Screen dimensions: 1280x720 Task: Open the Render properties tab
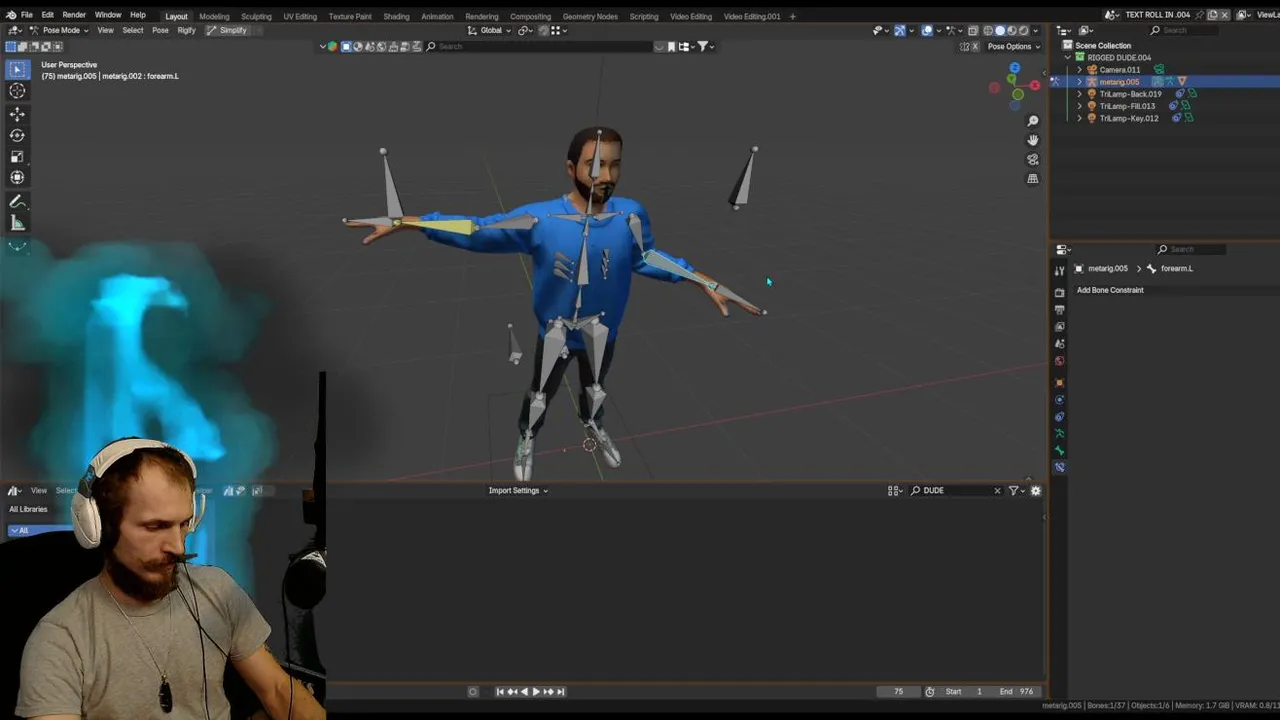[x=1059, y=293]
